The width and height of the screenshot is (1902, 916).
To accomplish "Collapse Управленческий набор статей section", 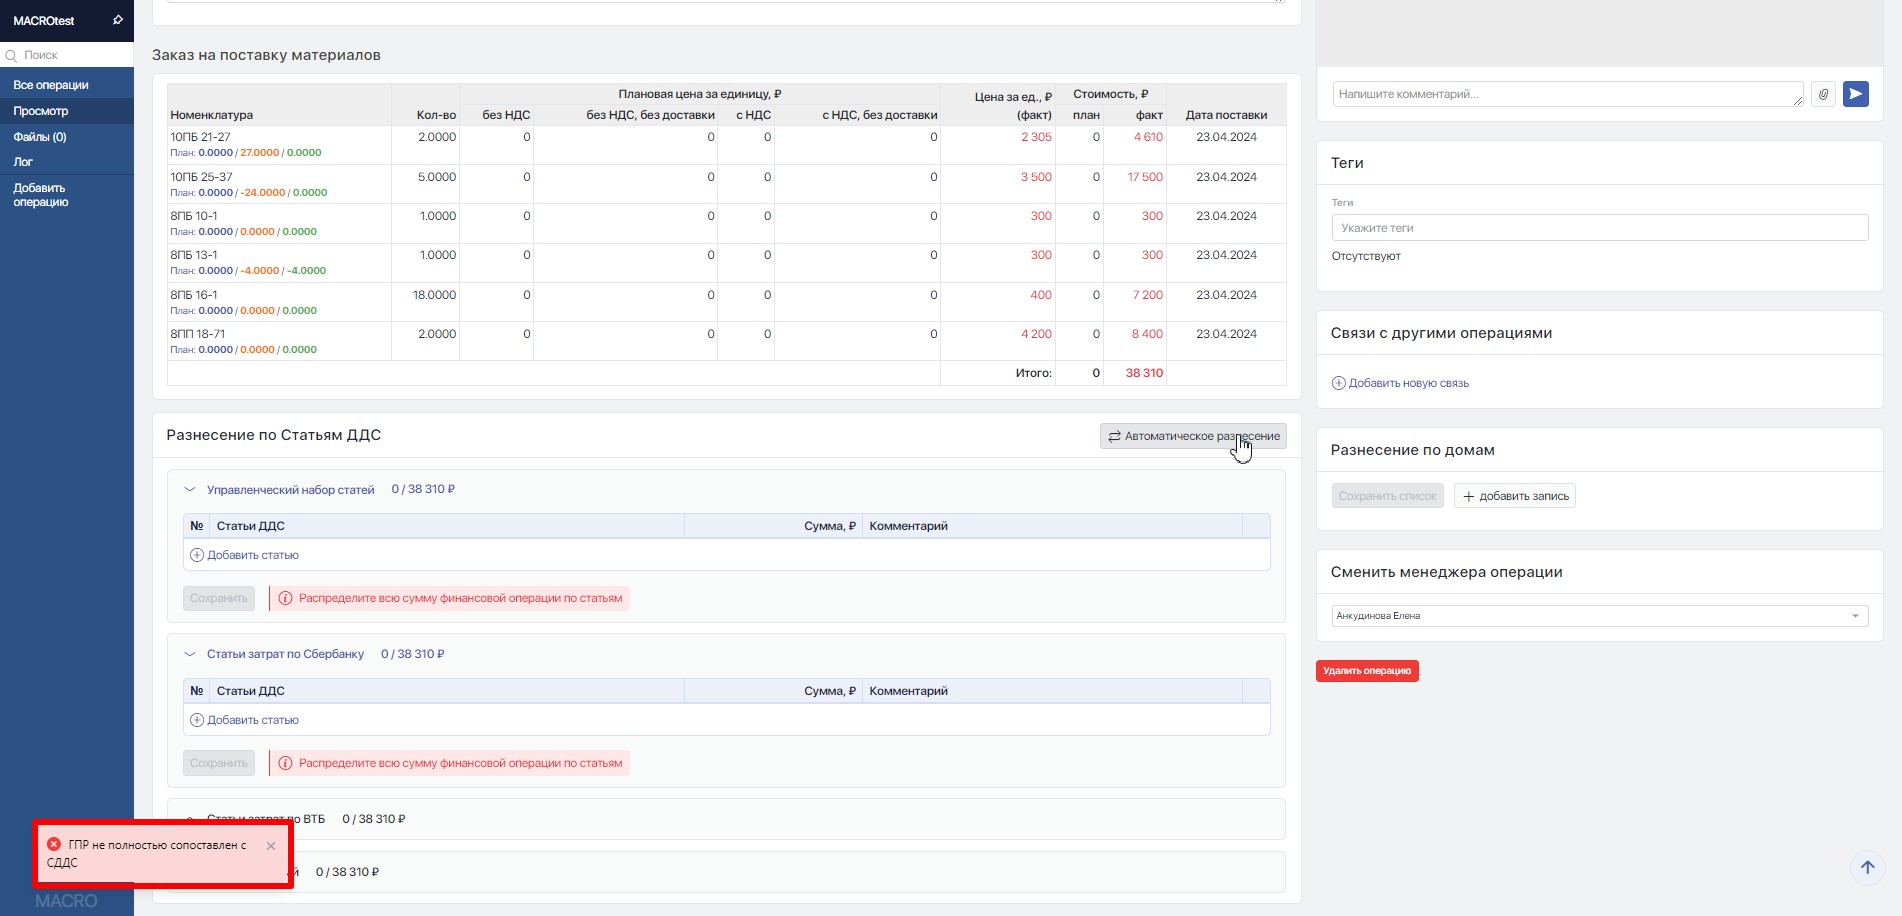I will click(x=189, y=490).
